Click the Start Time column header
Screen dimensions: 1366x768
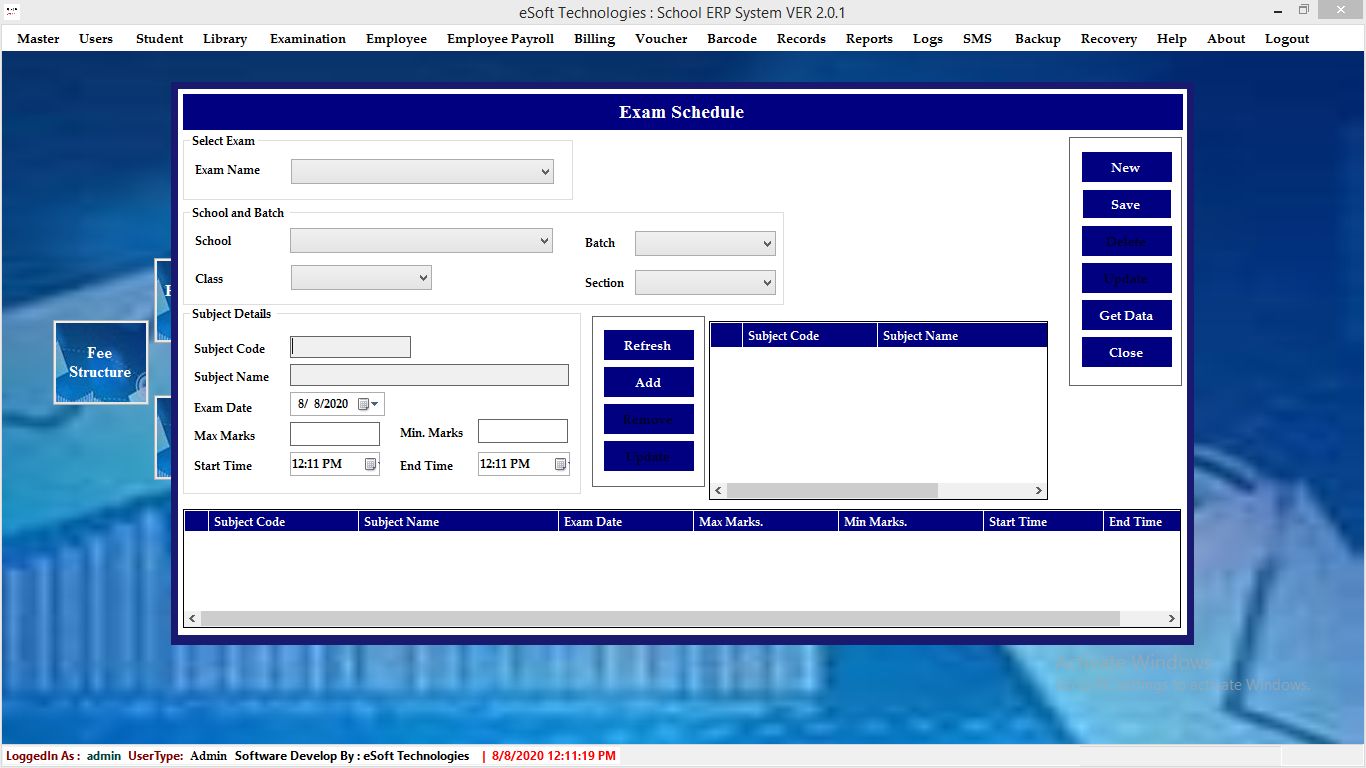pyautogui.click(x=1044, y=522)
